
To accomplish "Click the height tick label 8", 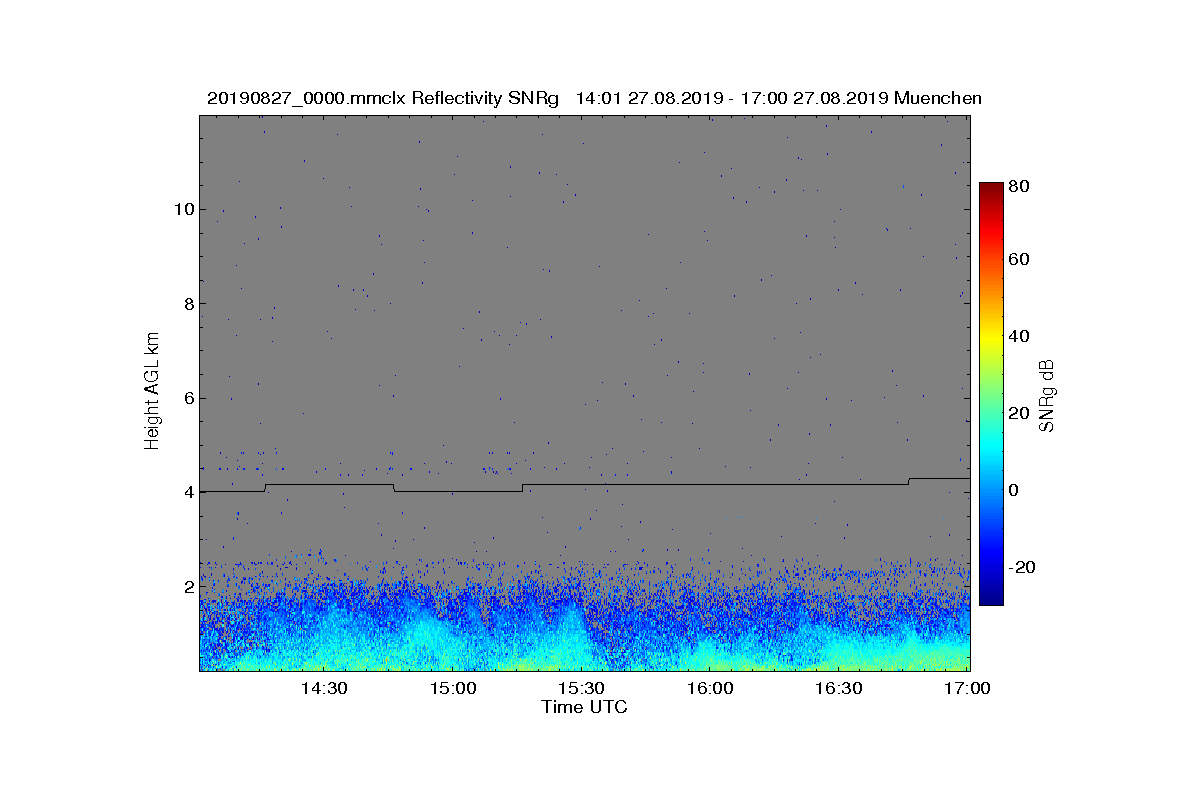I will [x=188, y=303].
